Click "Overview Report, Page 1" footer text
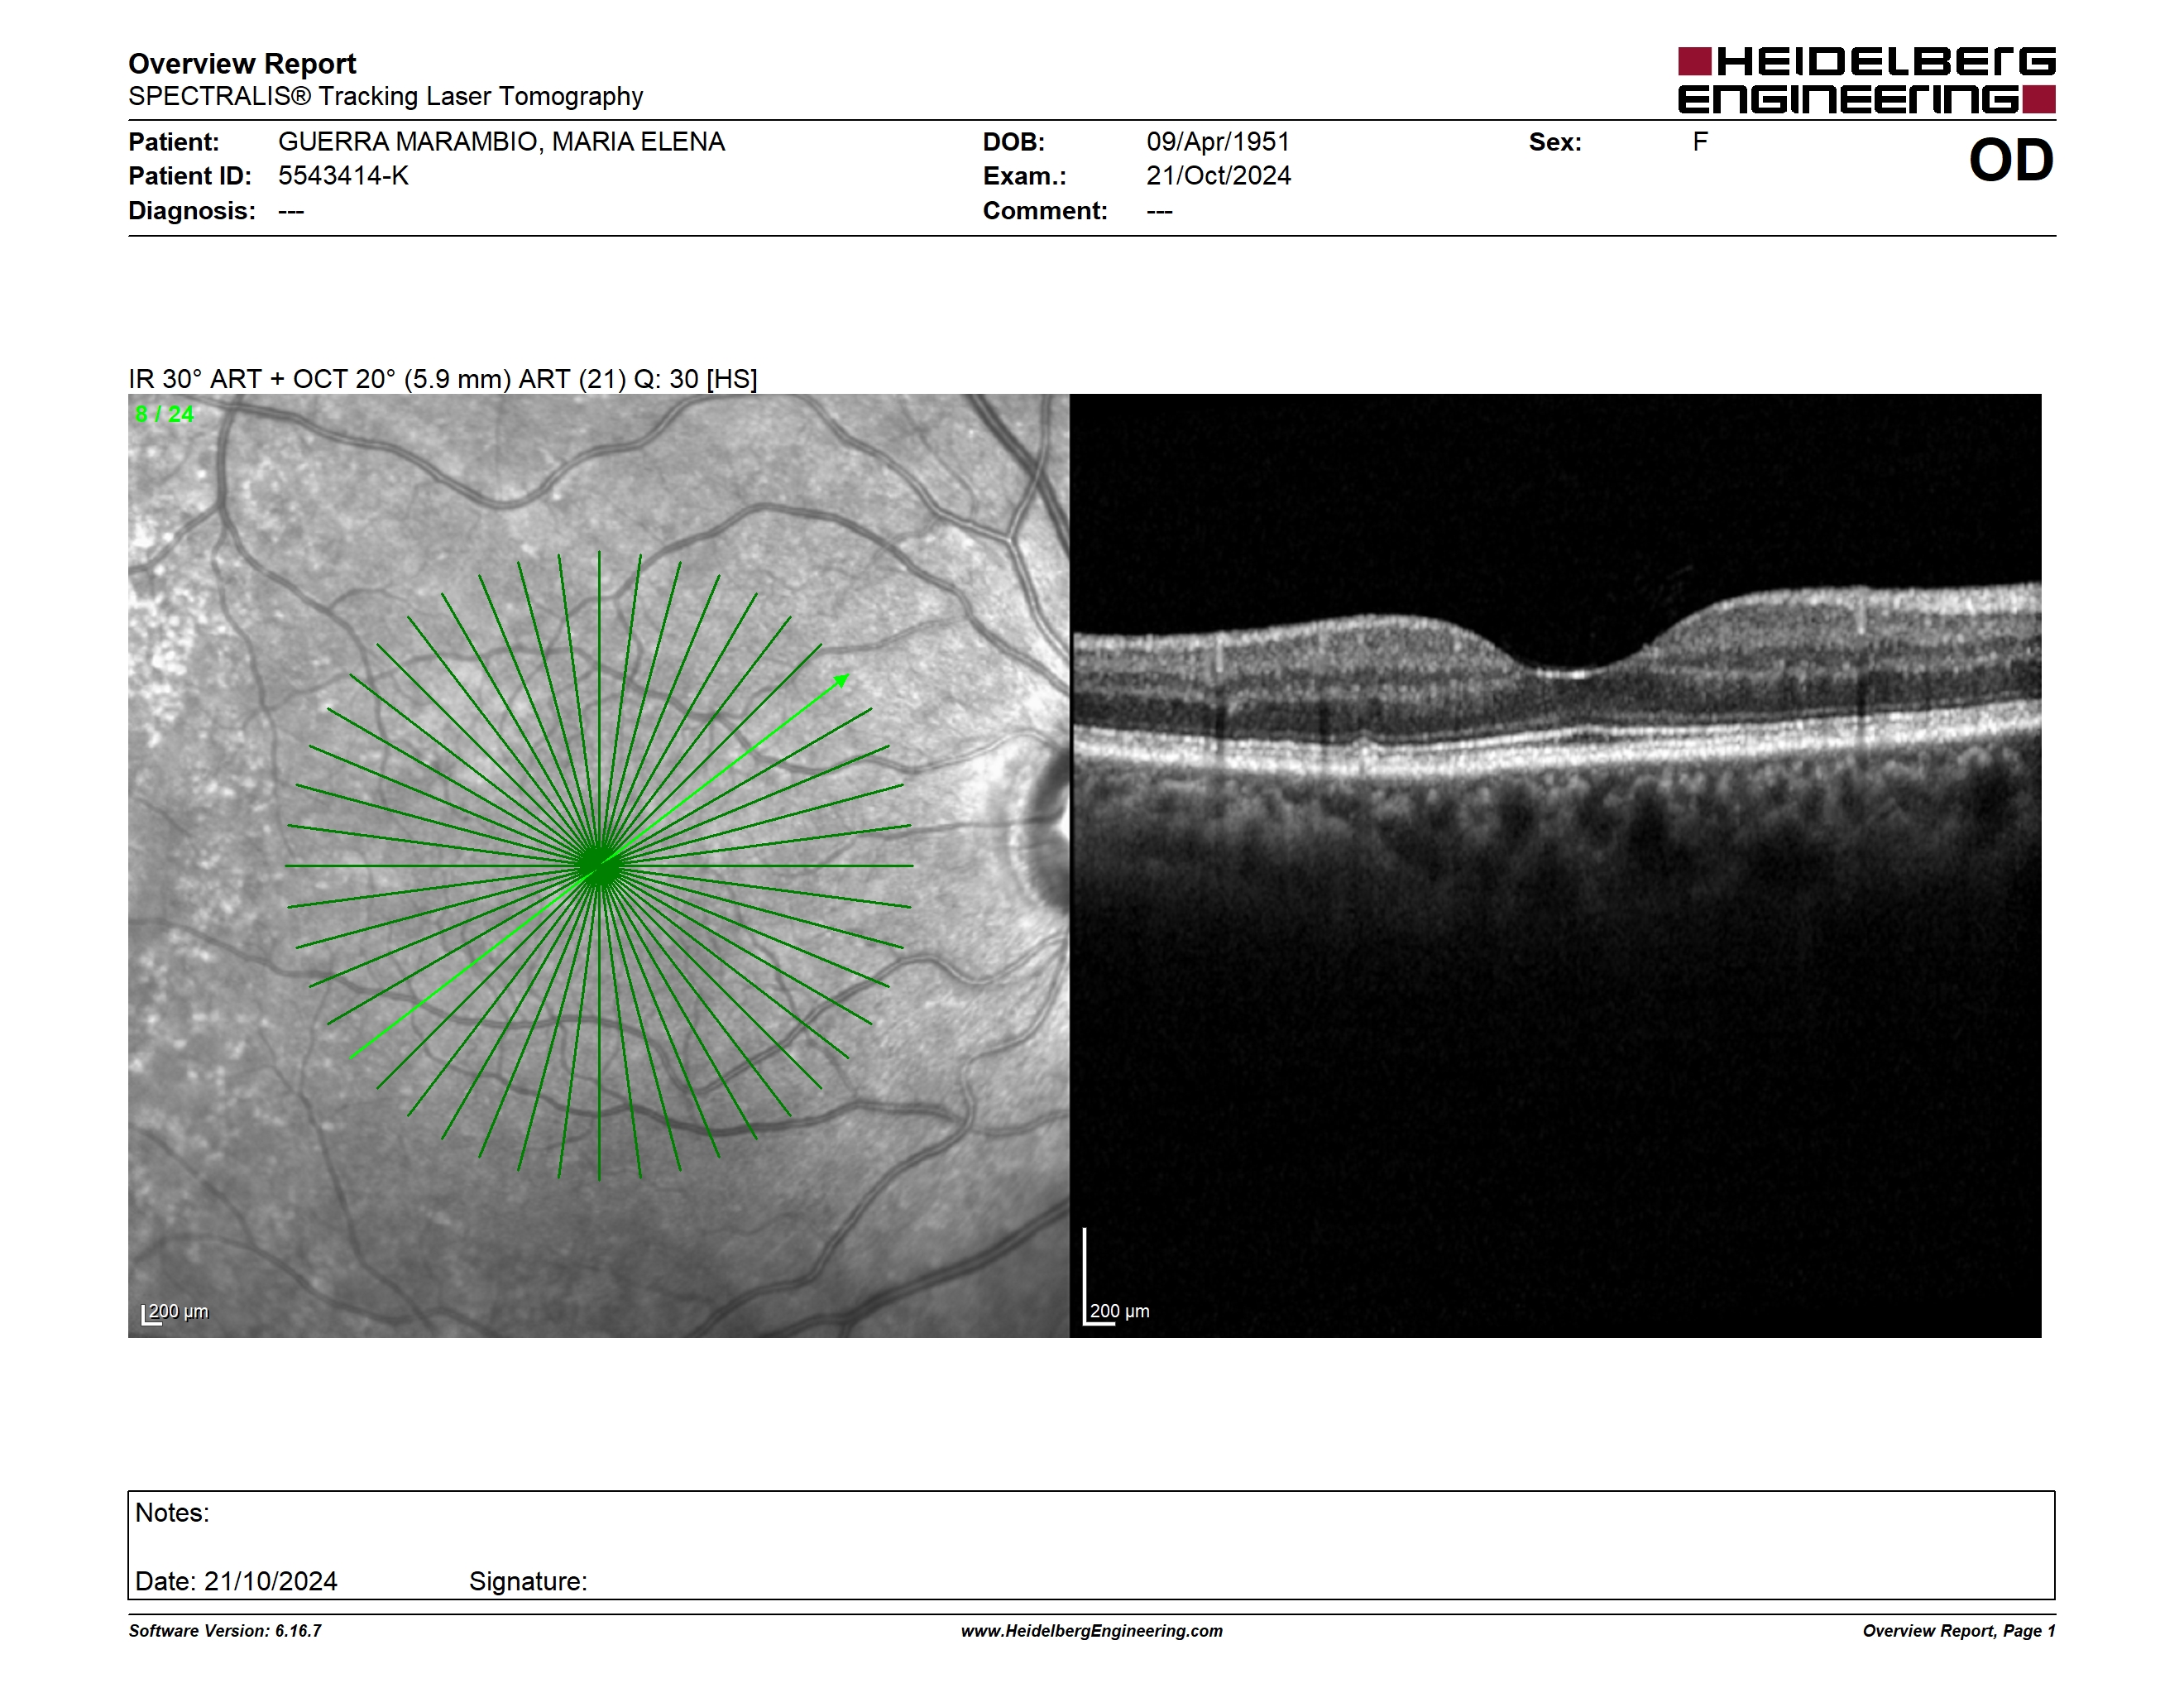 coord(1959,1631)
